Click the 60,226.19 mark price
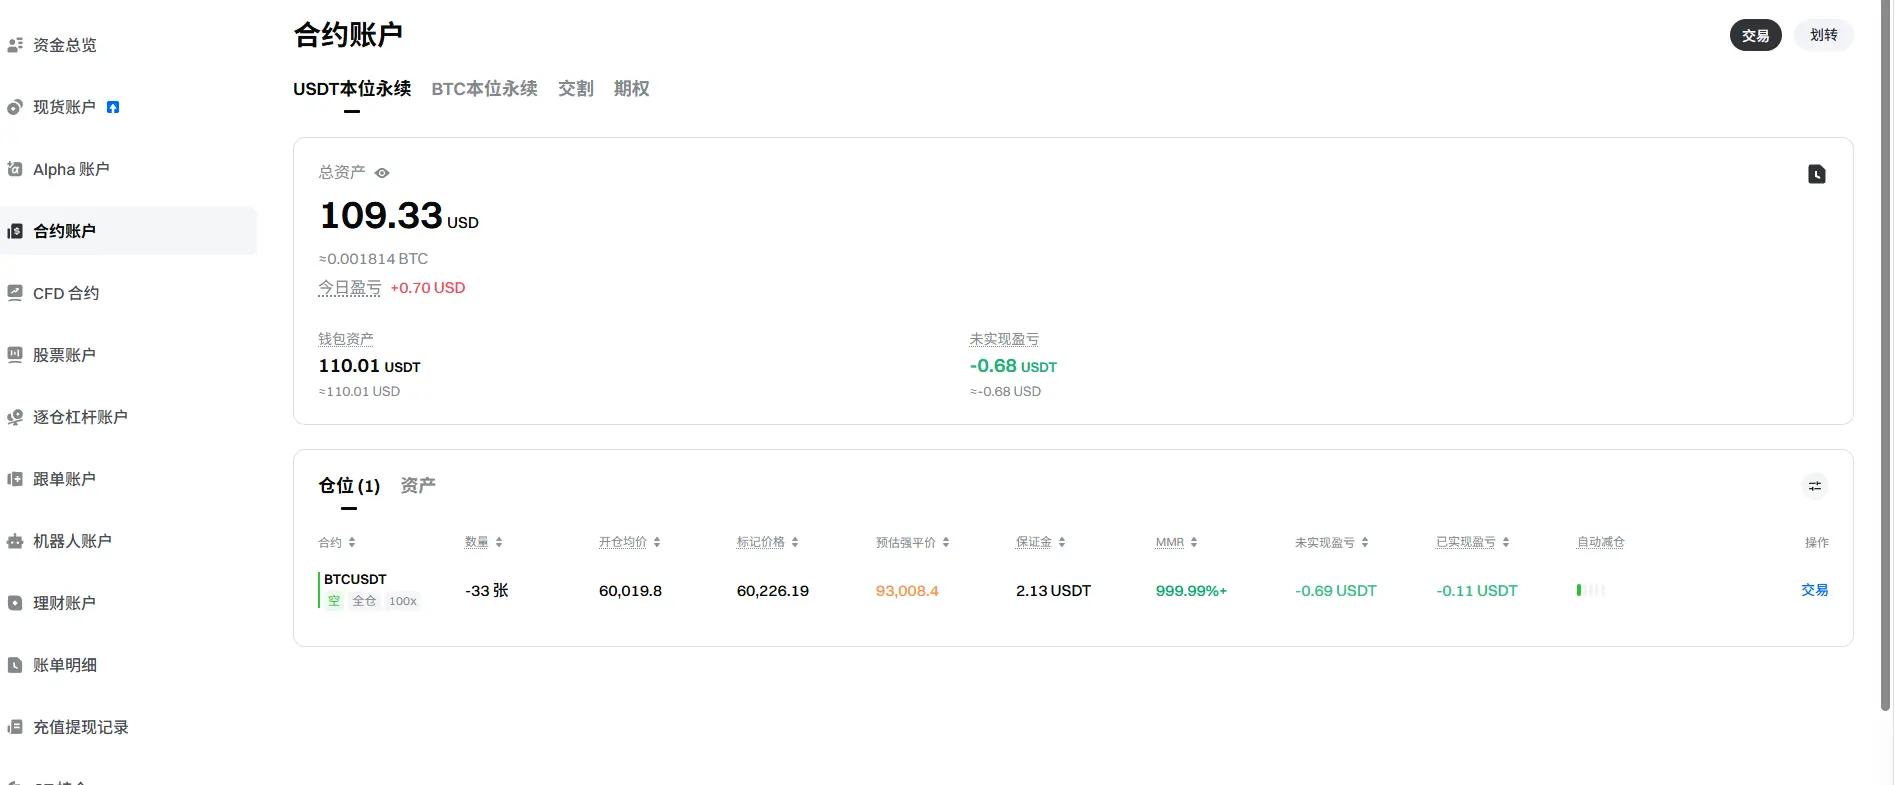The width and height of the screenshot is (1895, 785). coord(773,591)
